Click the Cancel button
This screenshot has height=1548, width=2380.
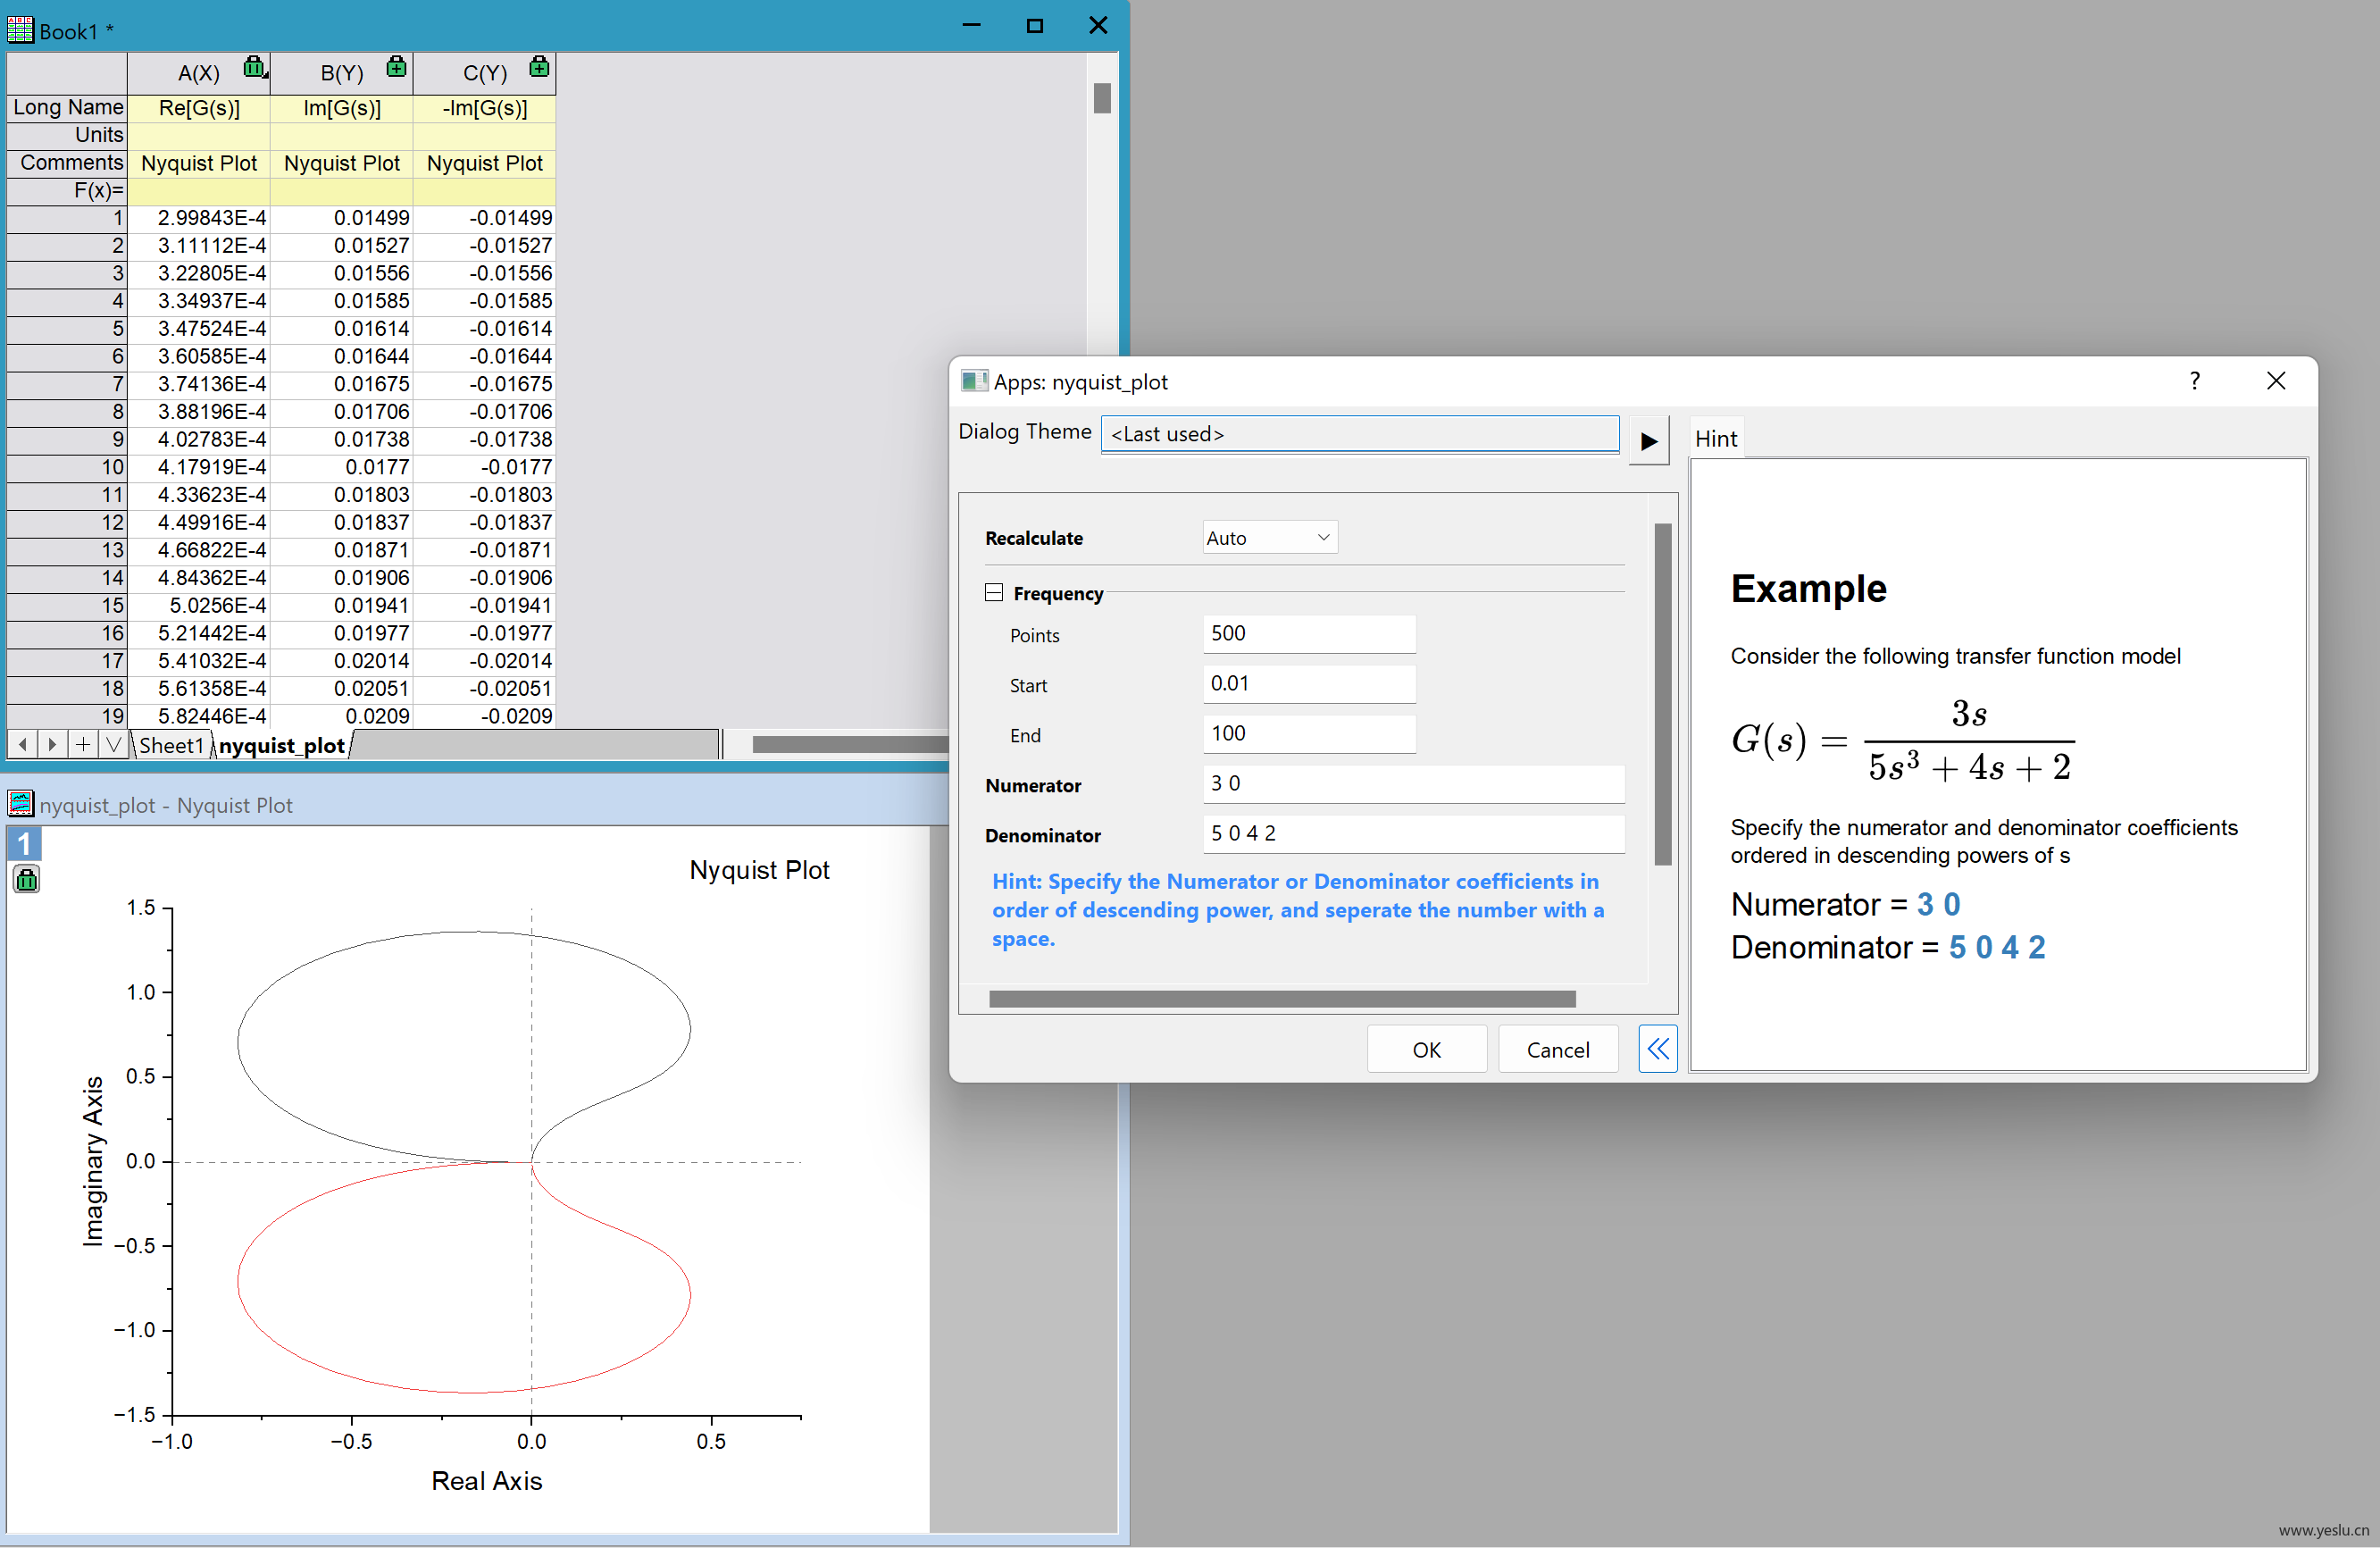1557,1049
